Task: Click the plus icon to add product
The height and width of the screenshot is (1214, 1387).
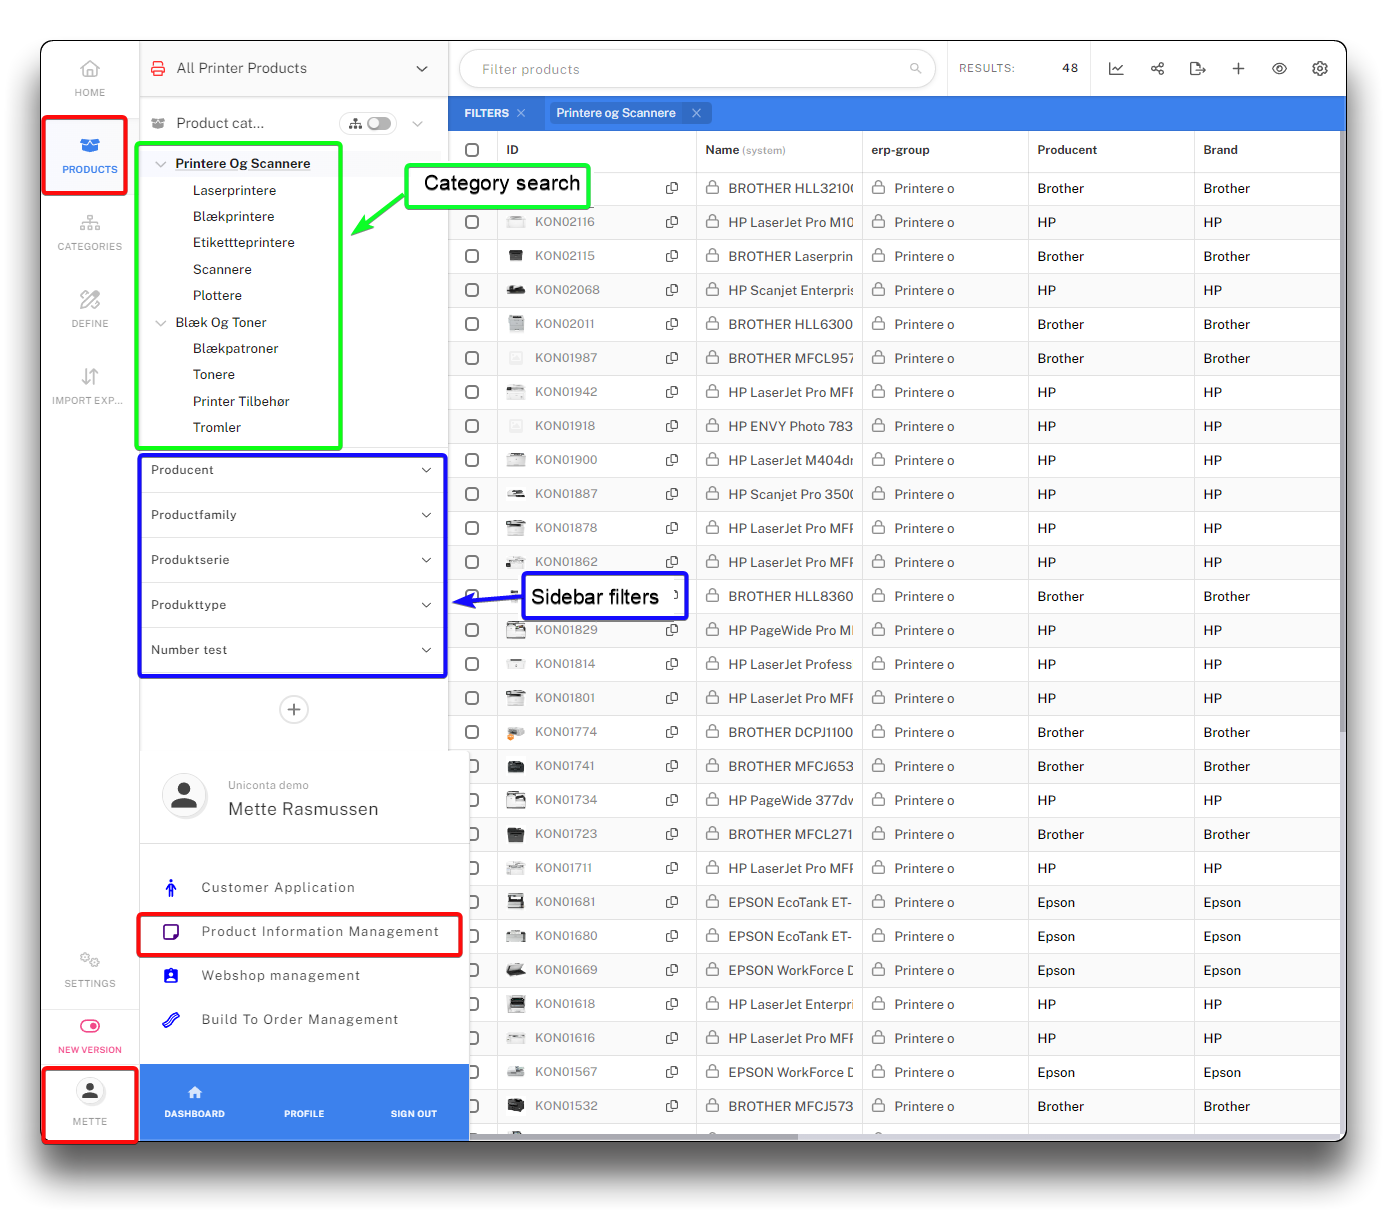Action: click(1238, 69)
